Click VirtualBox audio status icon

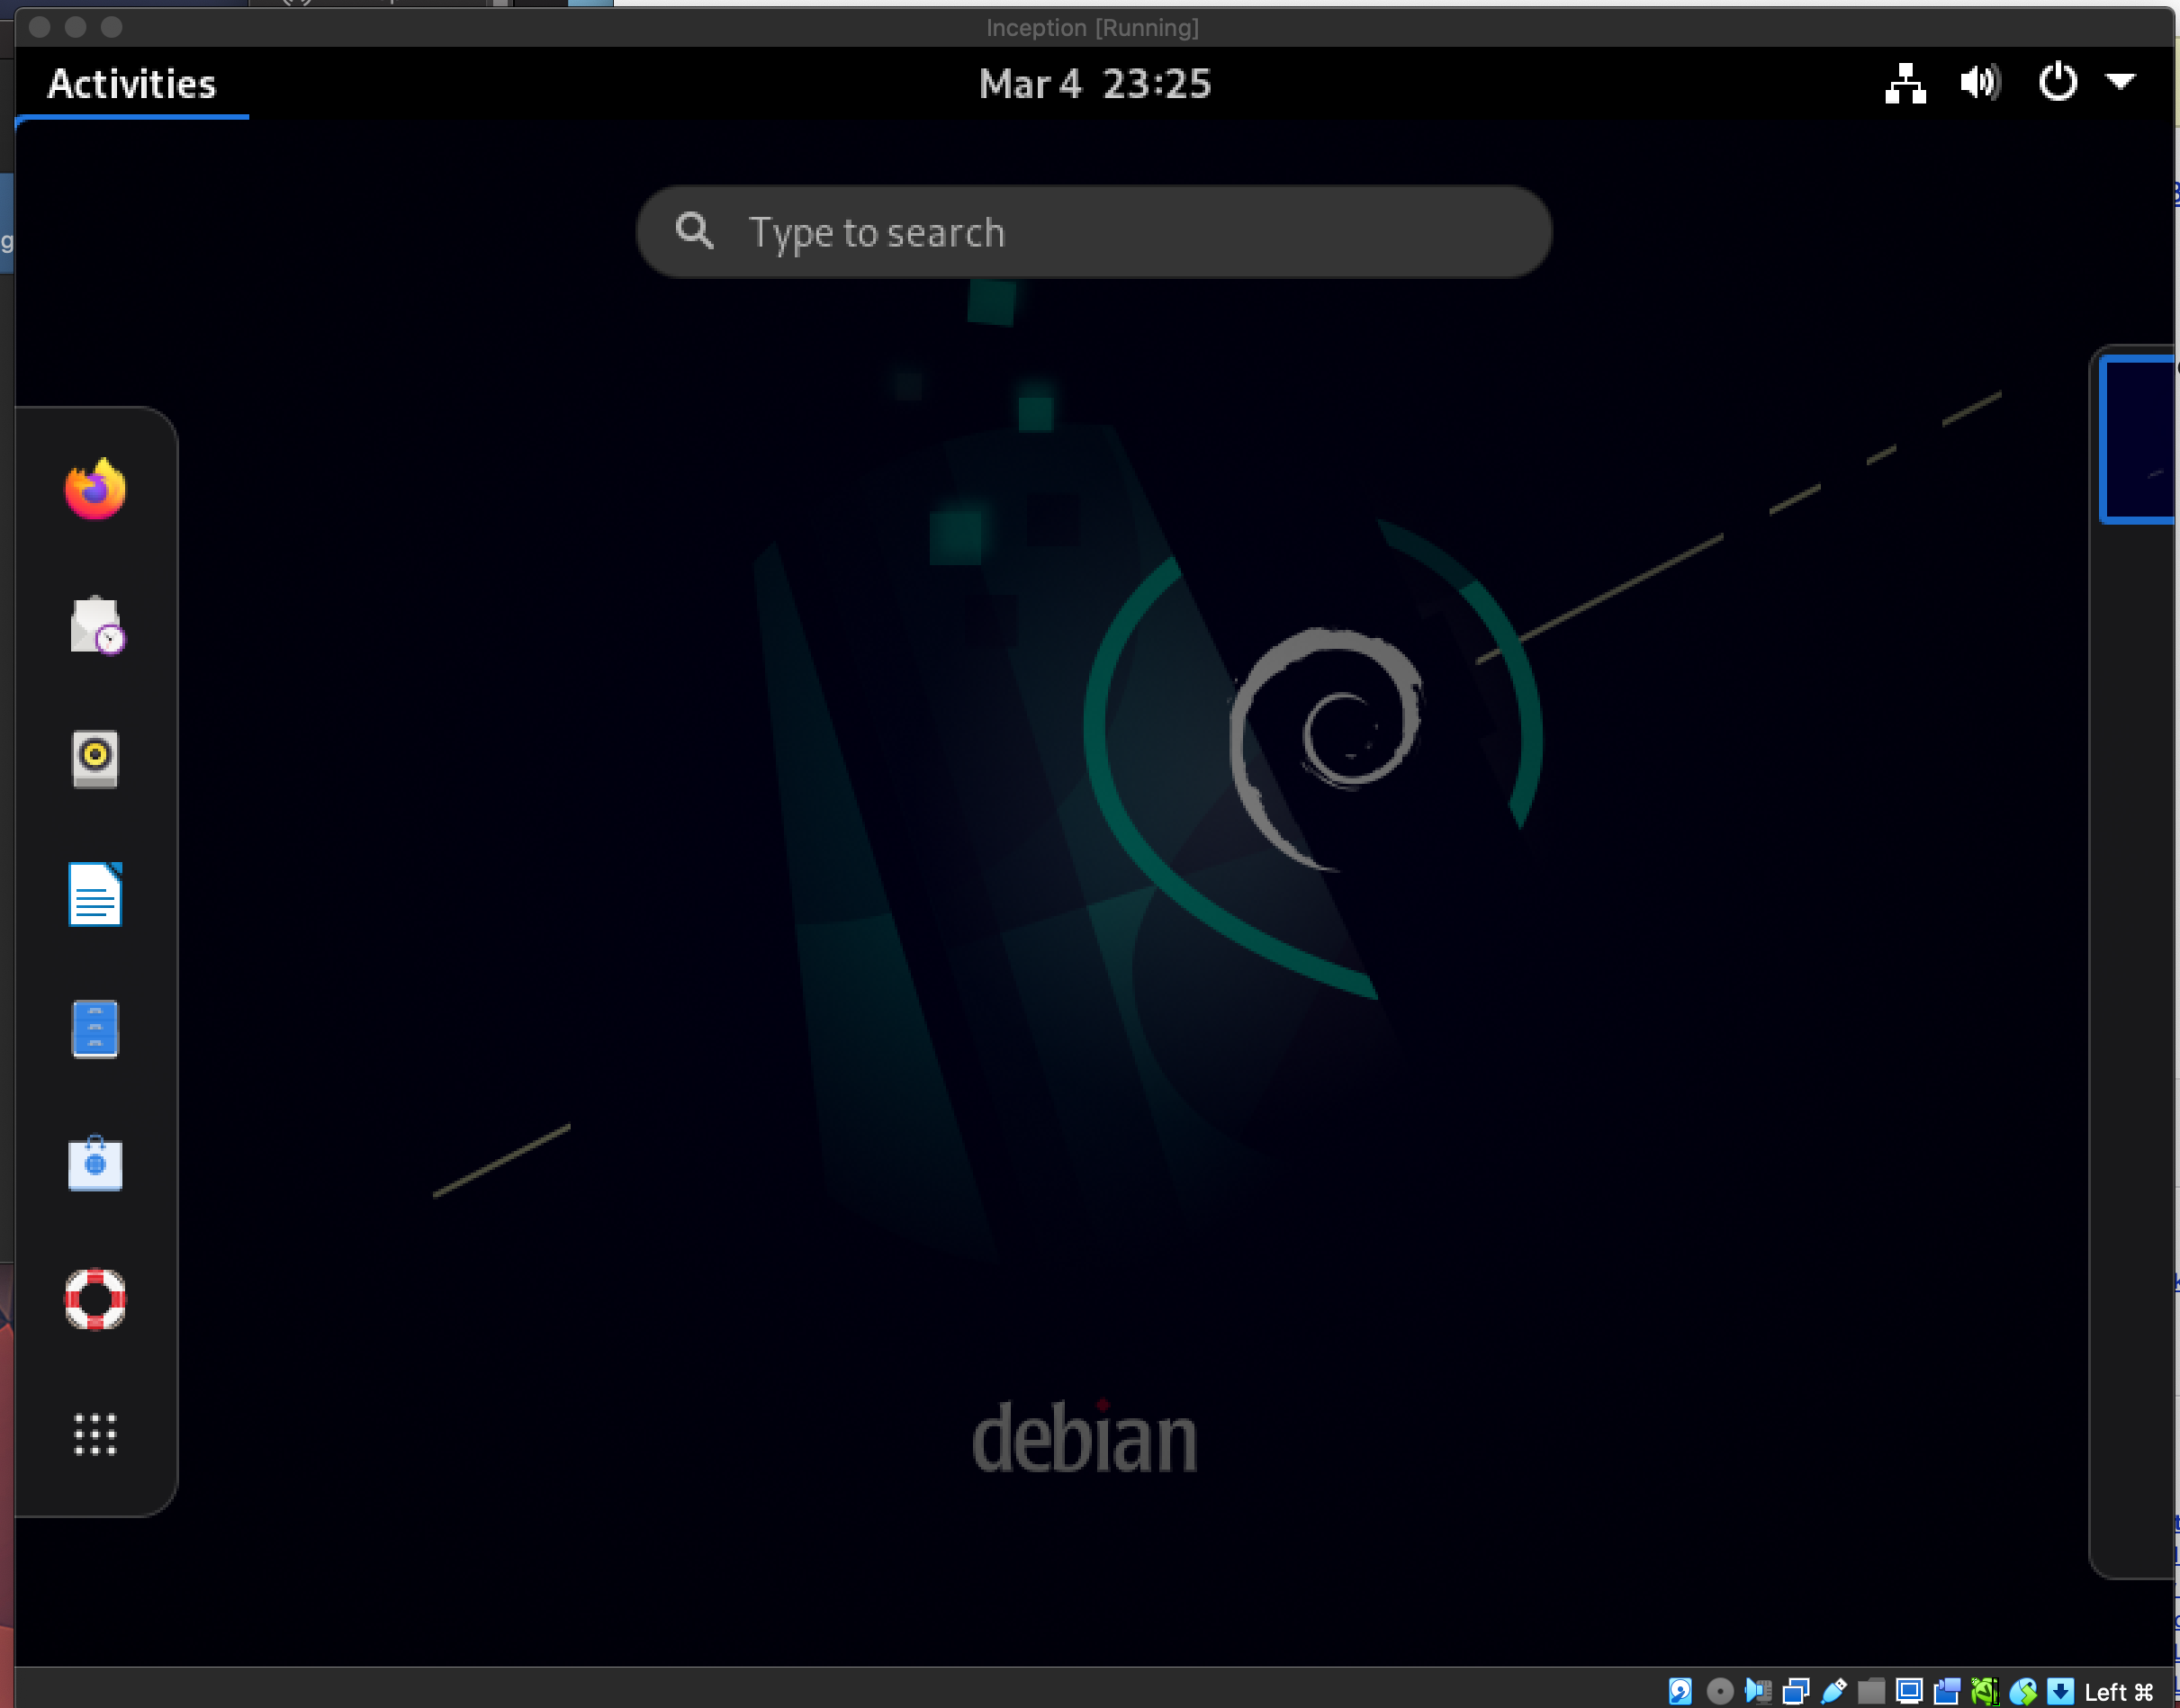pyautogui.click(x=1758, y=1691)
